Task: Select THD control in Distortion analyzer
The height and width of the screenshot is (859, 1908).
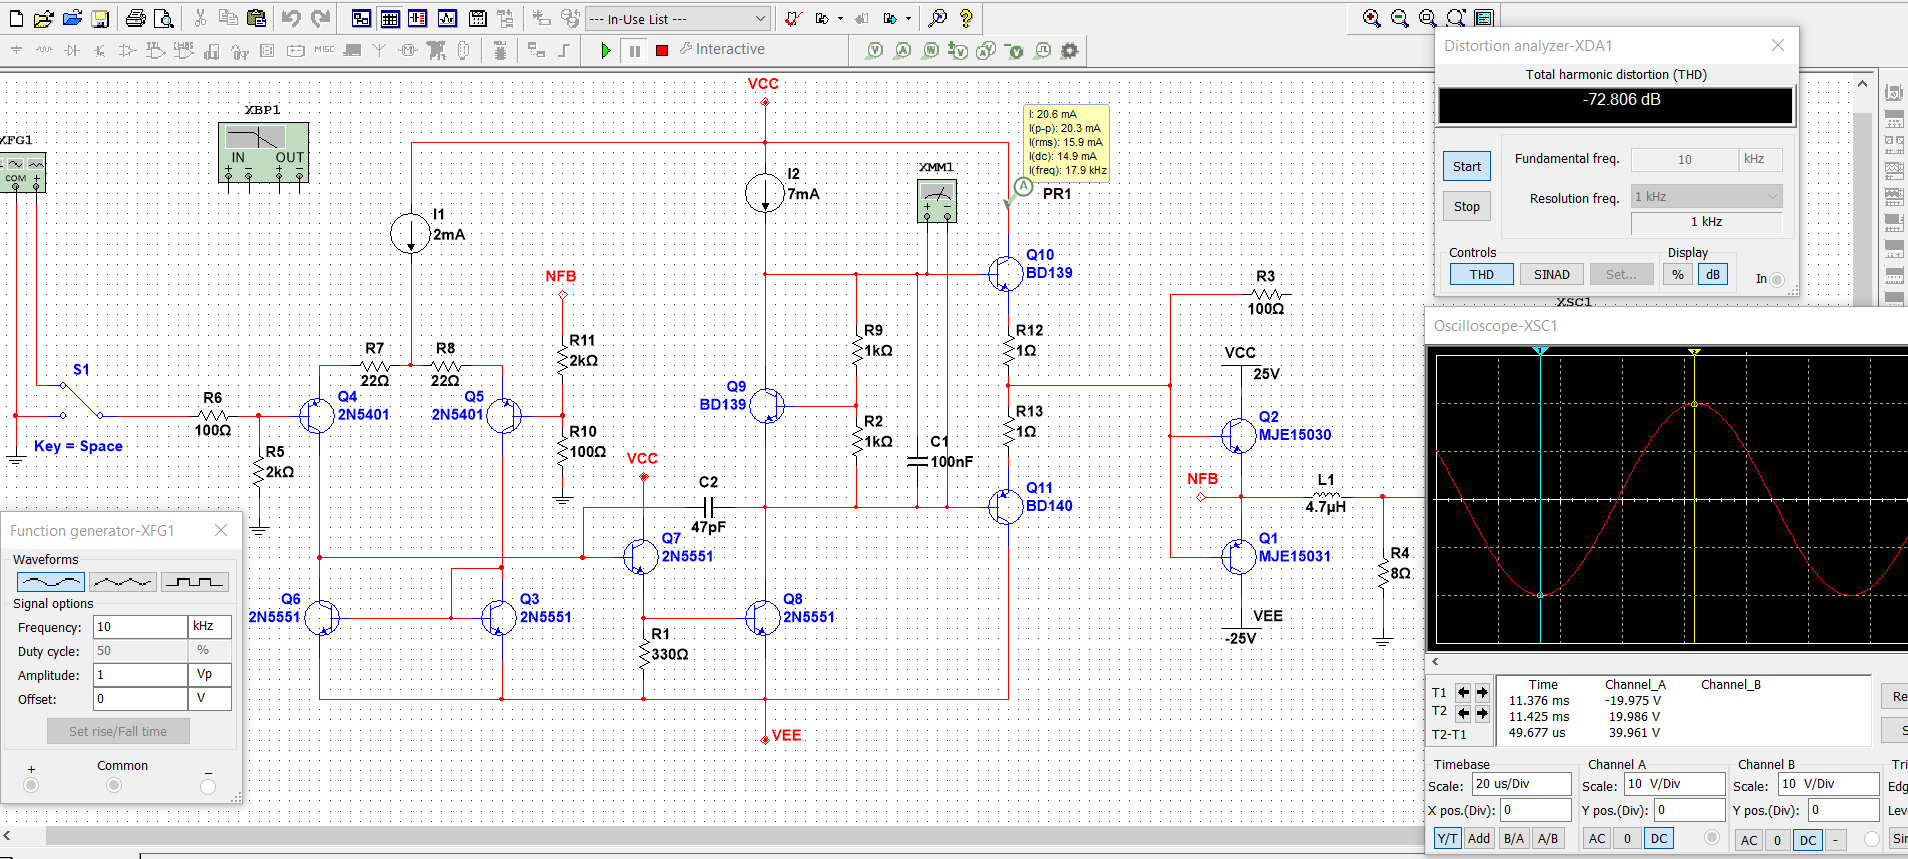Action: click(x=1482, y=274)
